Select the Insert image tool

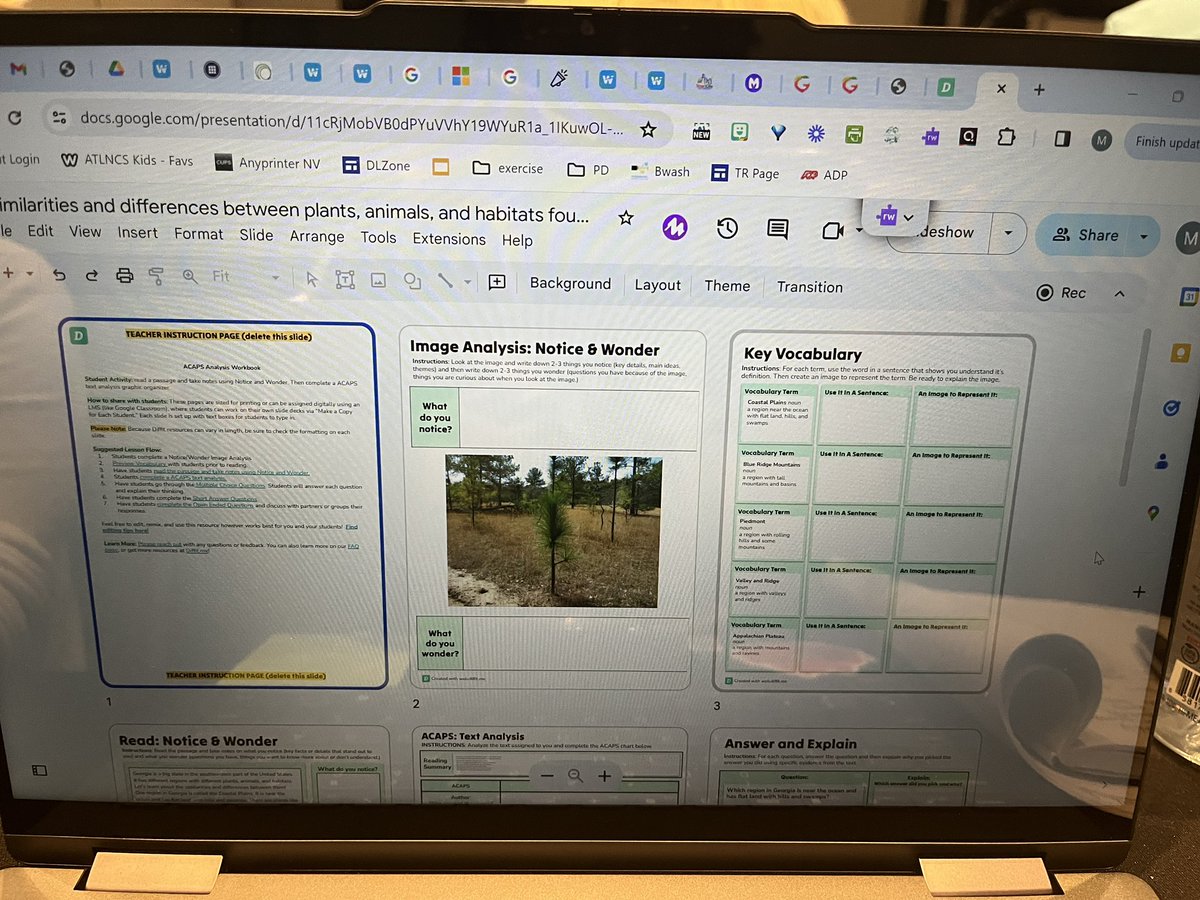[378, 281]
